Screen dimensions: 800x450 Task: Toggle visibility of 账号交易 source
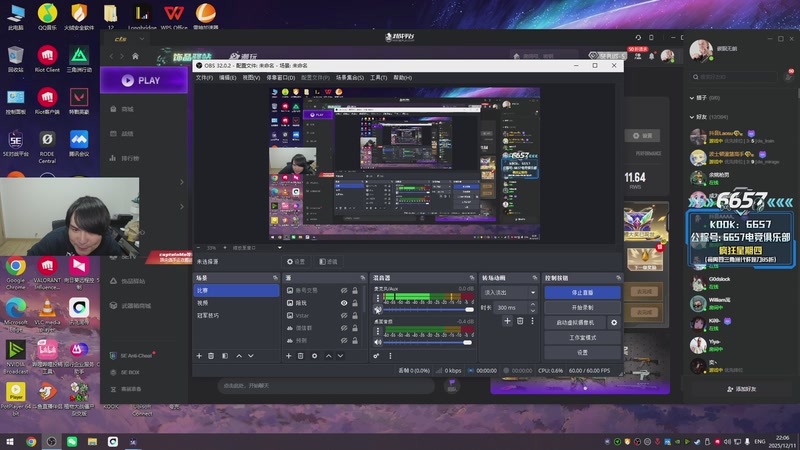pyautogui.click(x=344, y=290)
